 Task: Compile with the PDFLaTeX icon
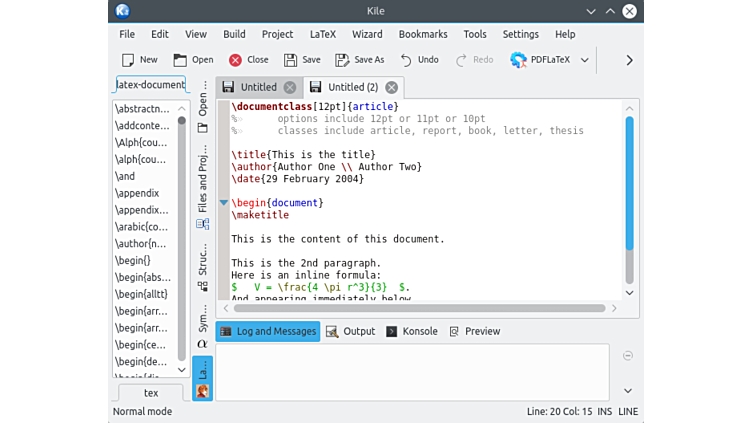518,60
